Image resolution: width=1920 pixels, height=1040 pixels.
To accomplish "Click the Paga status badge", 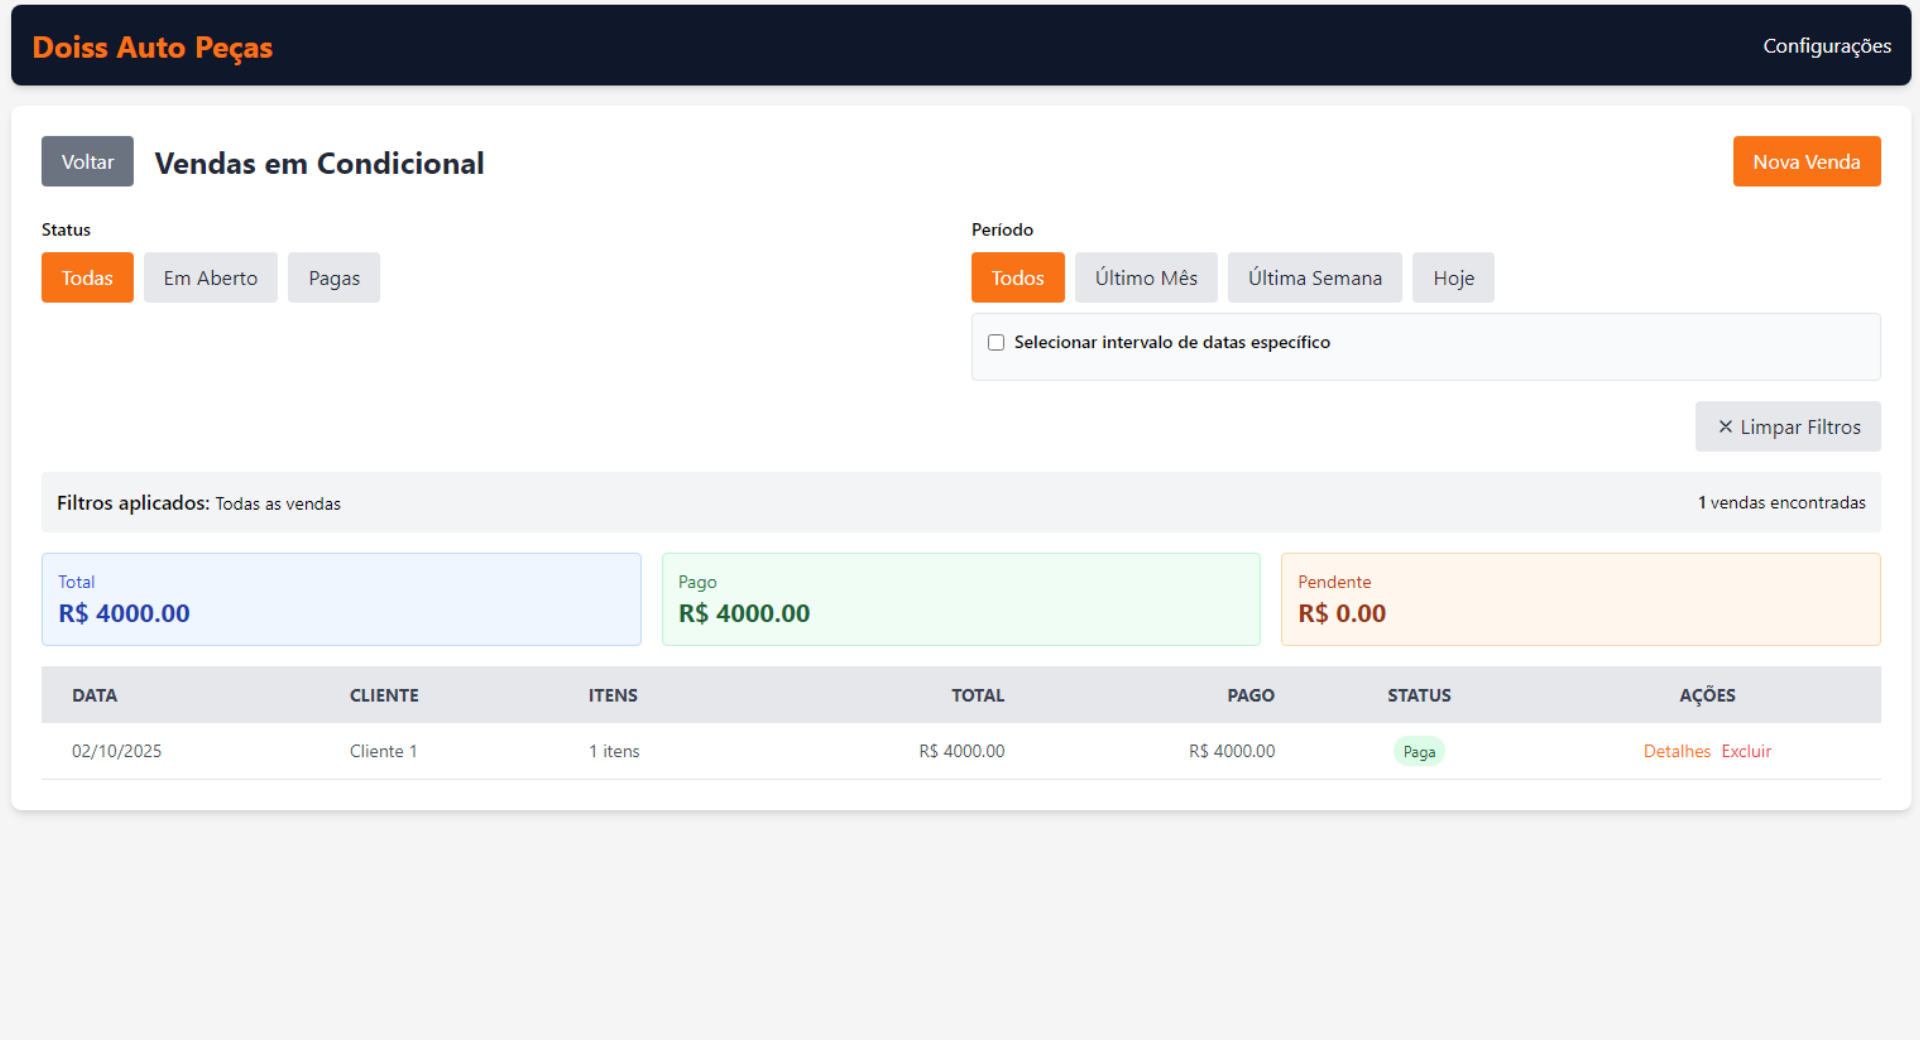I will (1418, 752).
